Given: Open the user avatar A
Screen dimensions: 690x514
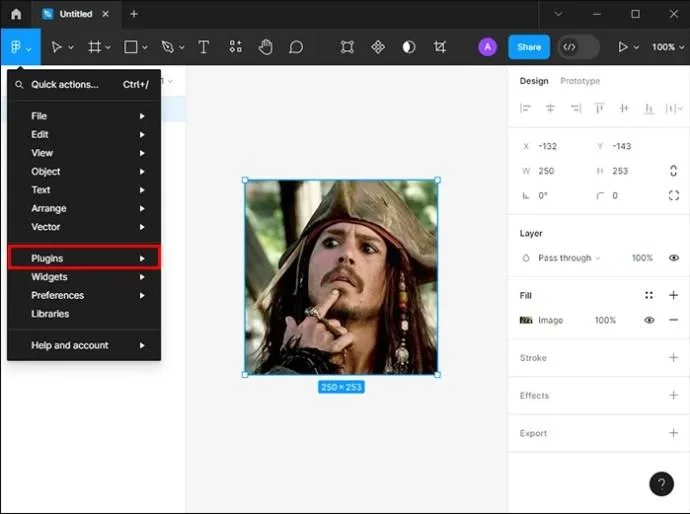Looking at the screenshot, I should pyautogui.click(x=488, y=47).
